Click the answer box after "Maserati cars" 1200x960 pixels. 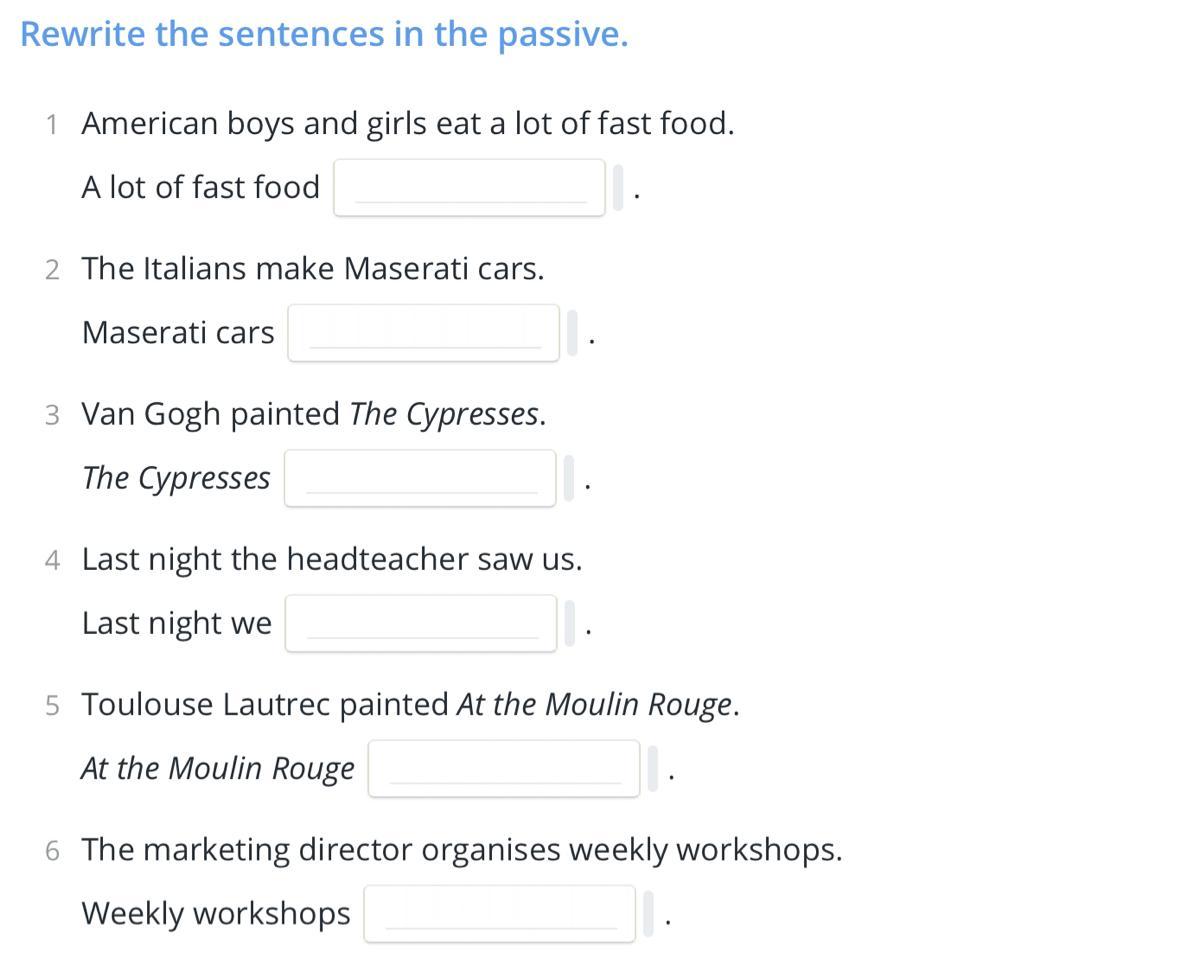point(423,332)
